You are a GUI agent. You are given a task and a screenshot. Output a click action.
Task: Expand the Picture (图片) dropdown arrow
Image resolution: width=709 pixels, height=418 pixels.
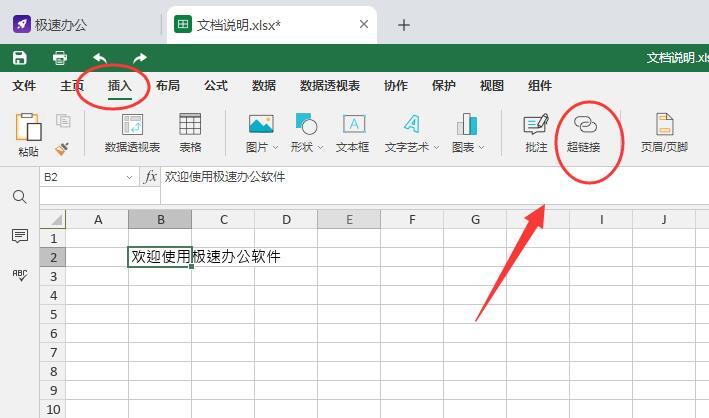275,147
